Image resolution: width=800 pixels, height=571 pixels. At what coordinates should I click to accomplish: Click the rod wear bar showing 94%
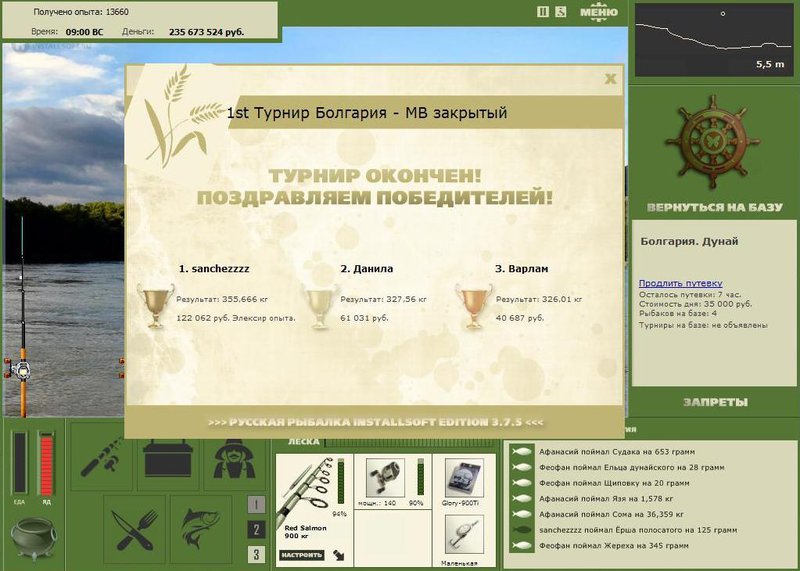(x=341, y=482)
